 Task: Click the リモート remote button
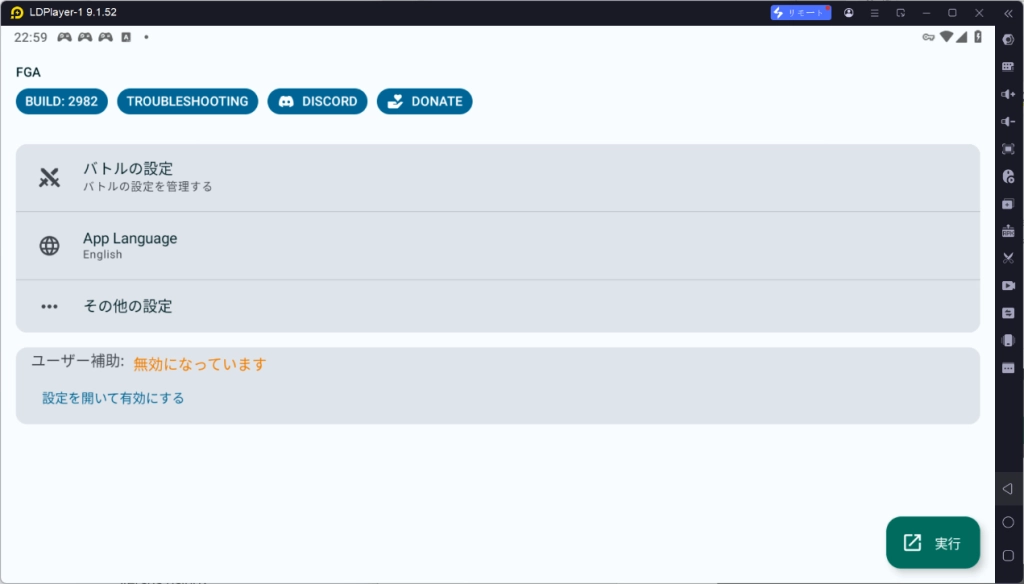point(801,12)
